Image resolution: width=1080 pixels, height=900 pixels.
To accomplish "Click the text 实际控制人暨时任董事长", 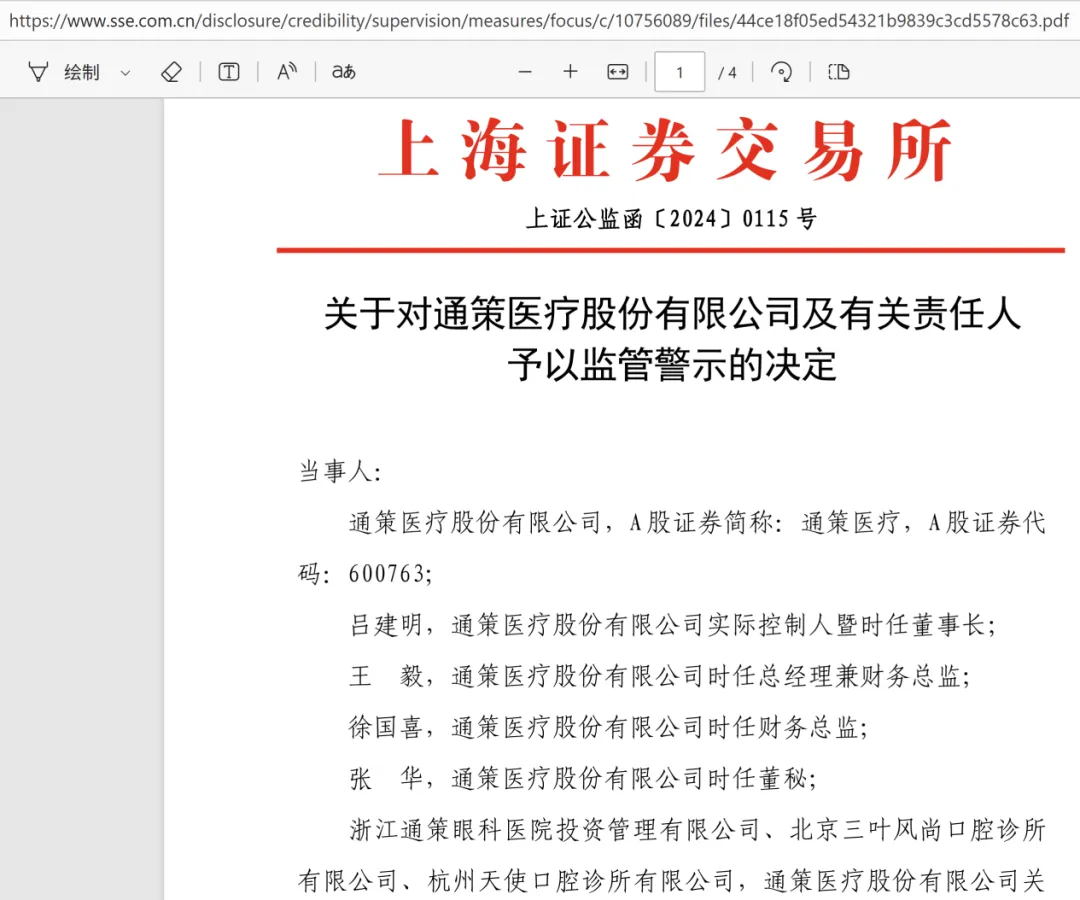I will 846,625.
